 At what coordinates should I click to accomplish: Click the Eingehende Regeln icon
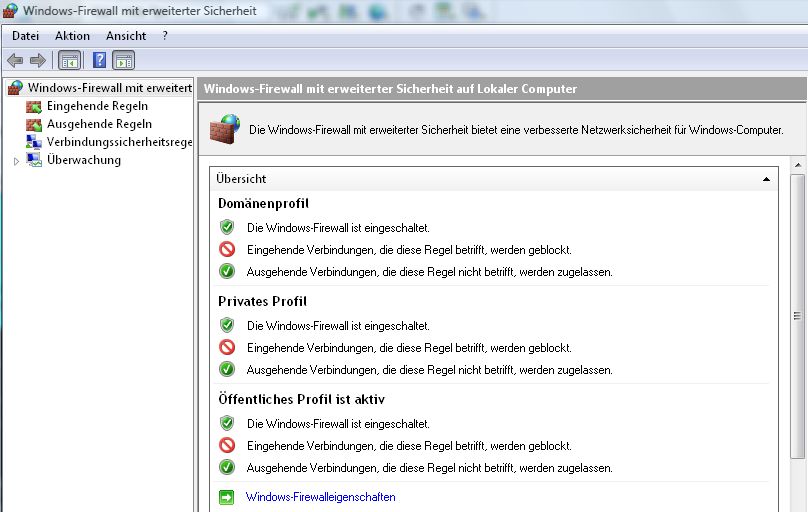click(x=34, y=107)
